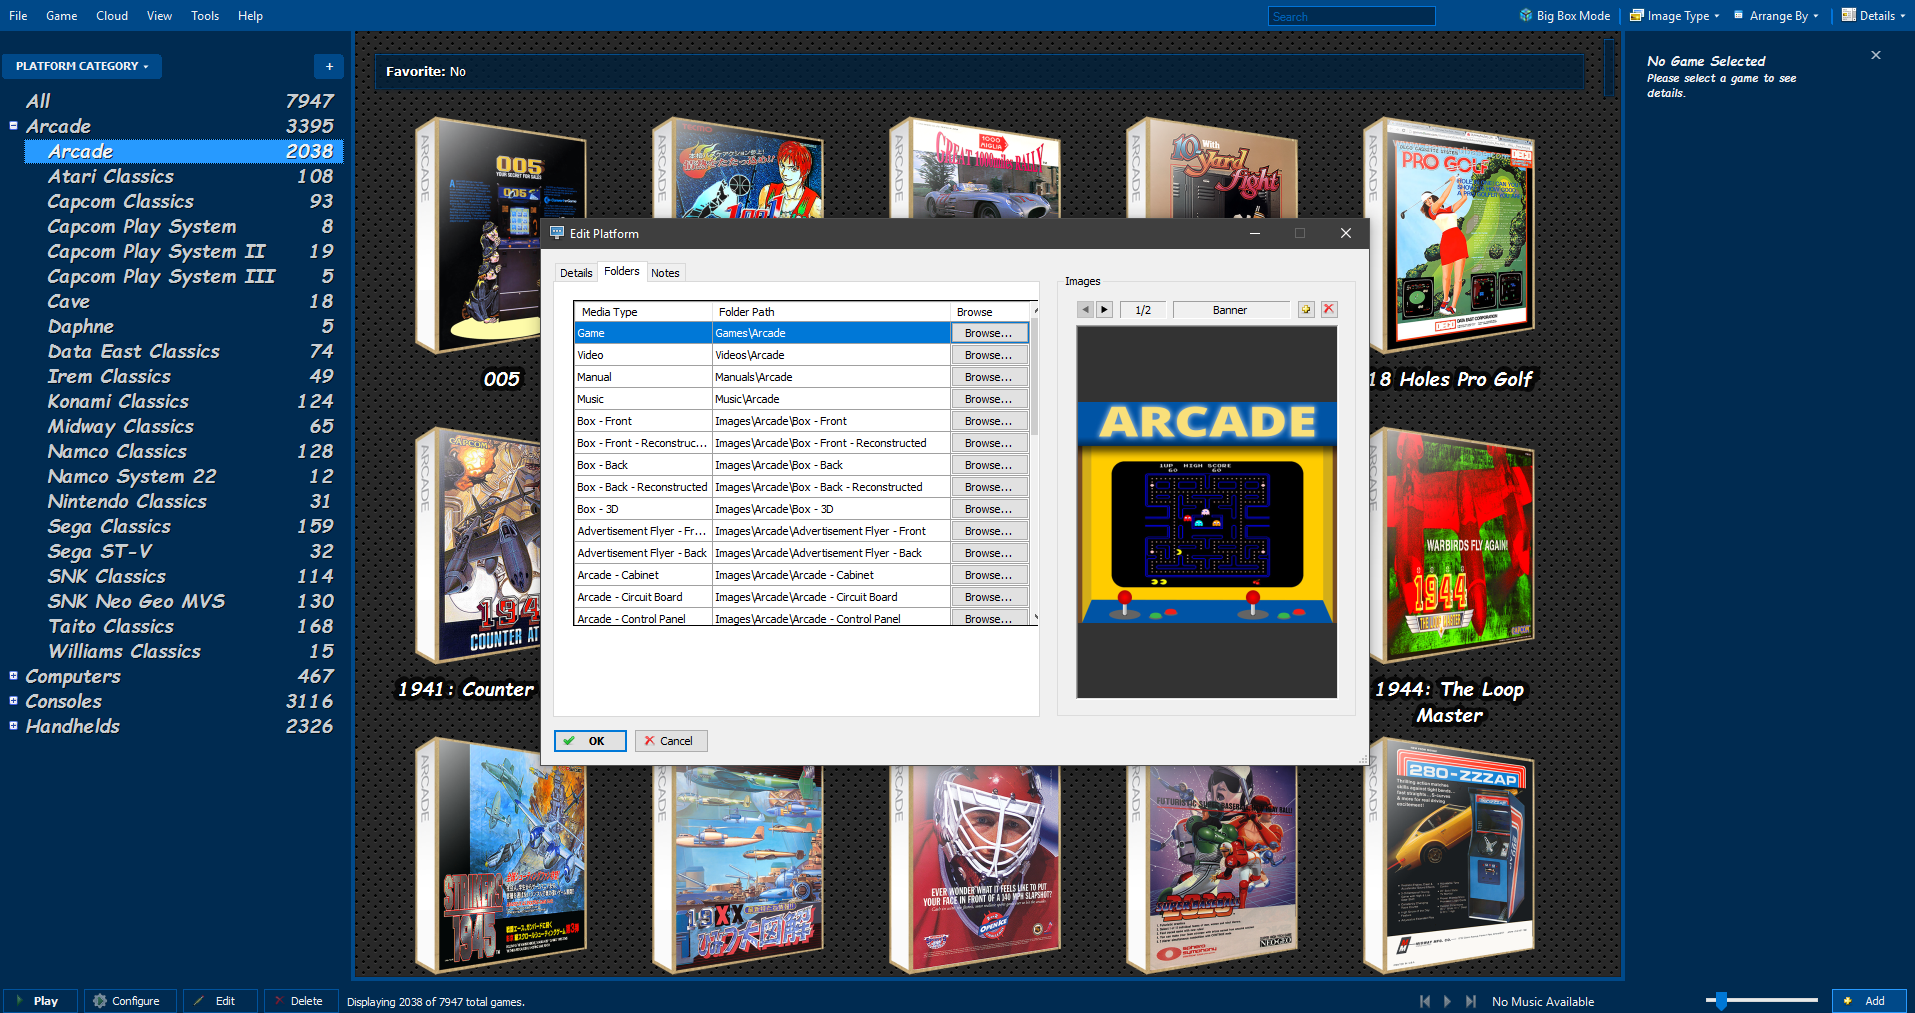The width and height of the screenshot is (1915, 1013).
Task: Cancel the Edit Platform dialog
Action: 671,741
